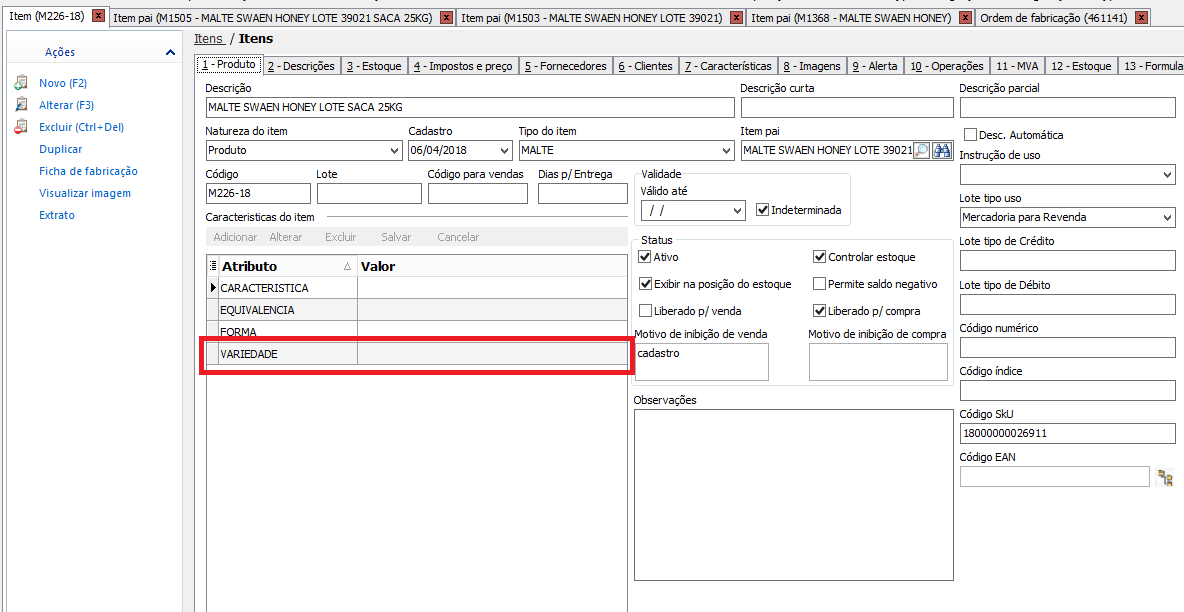
Task: Enable Permite saldo negativo
Action: [x=819, y=284]
